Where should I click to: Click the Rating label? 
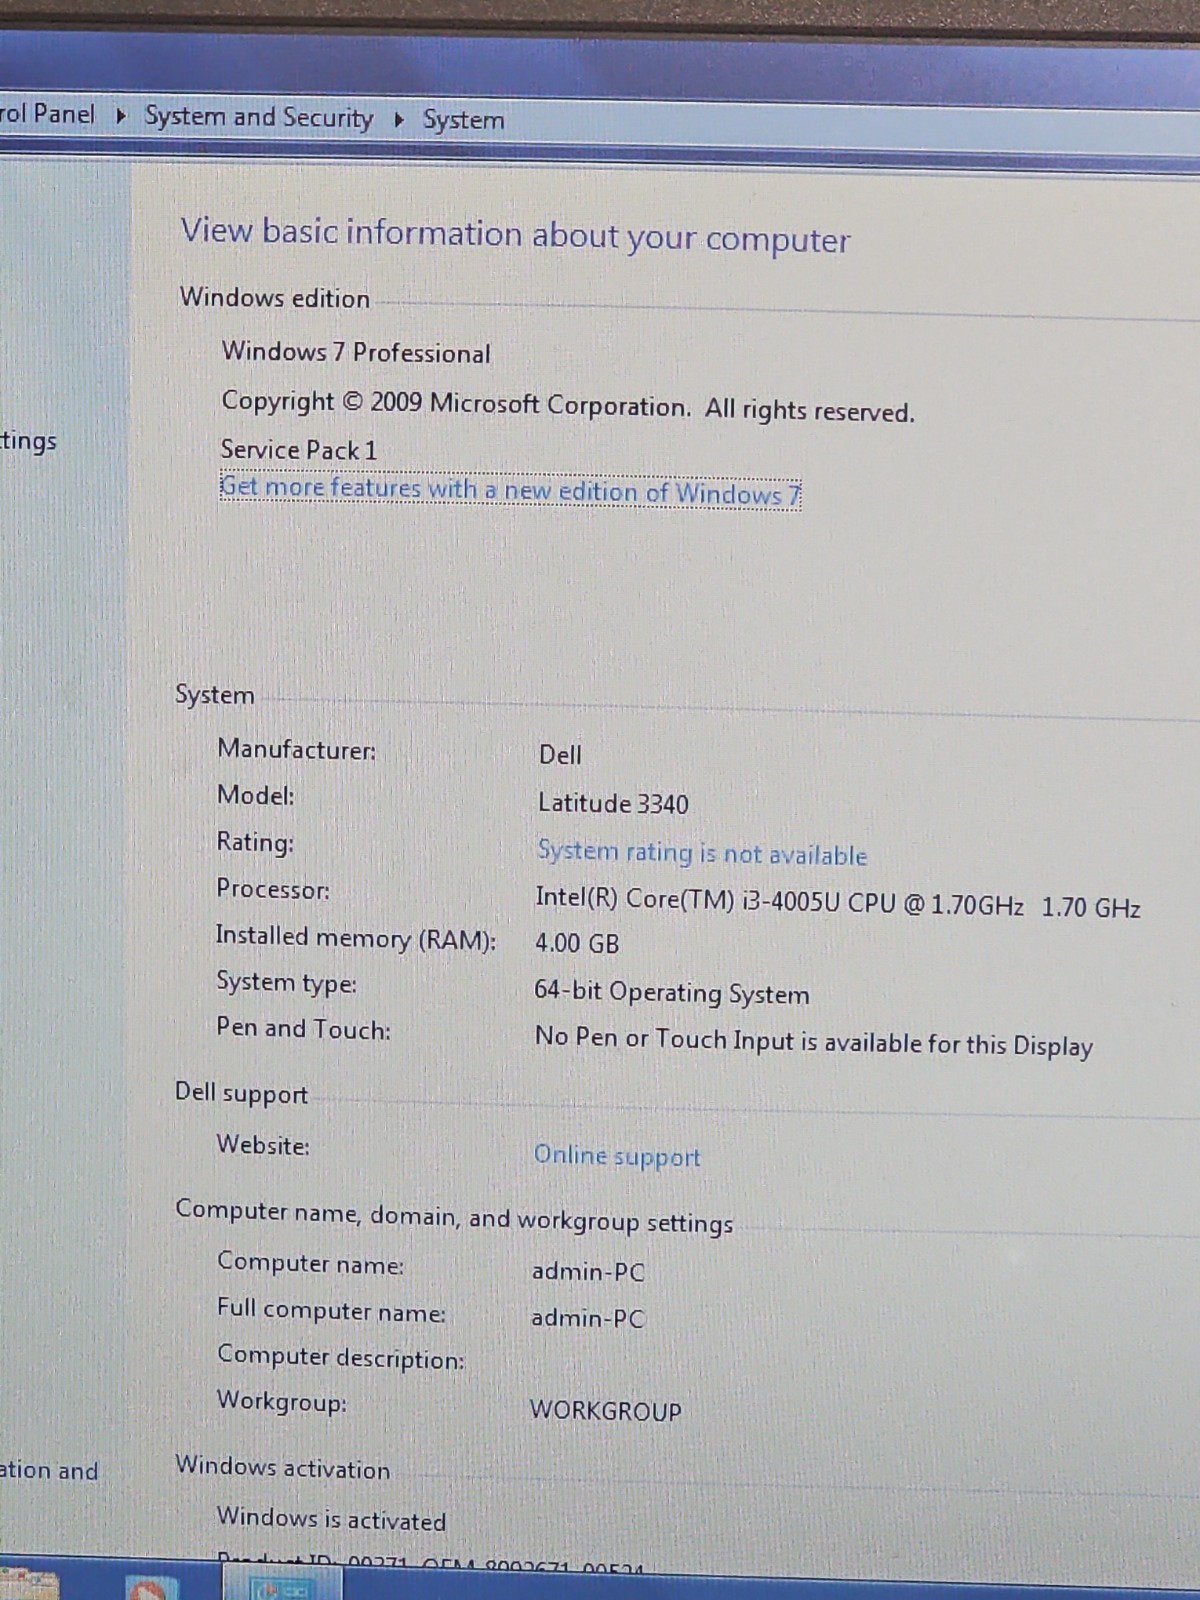pyautogui.click(x=256, y=842)
